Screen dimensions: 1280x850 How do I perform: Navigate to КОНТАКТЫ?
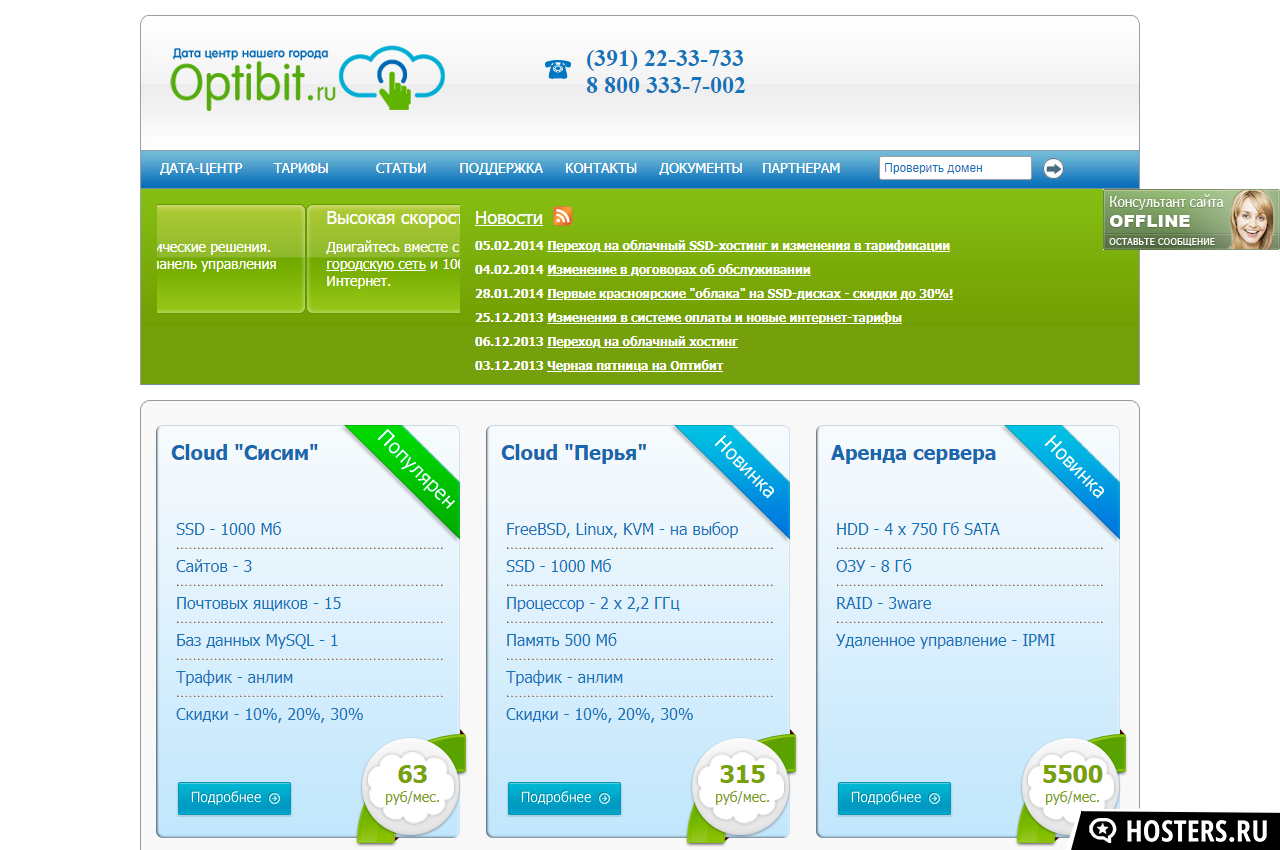[x=601, y=168]
